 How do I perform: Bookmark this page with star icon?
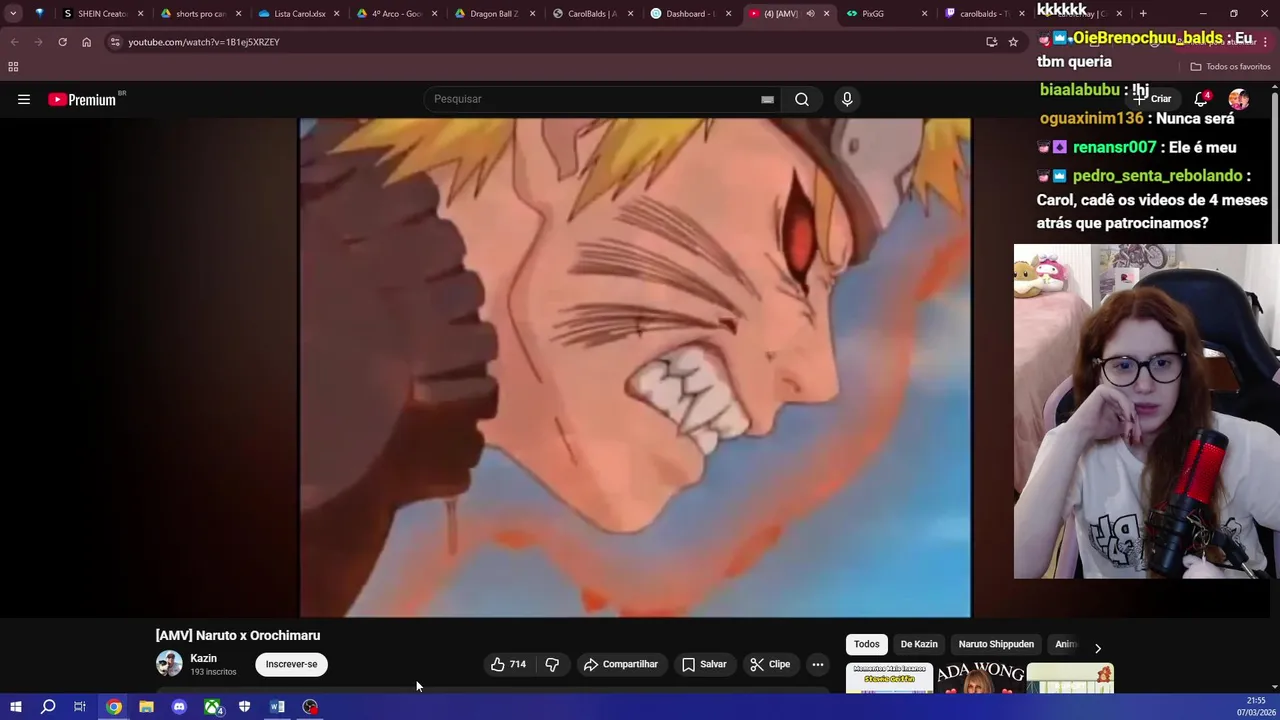pos(1013,42)
